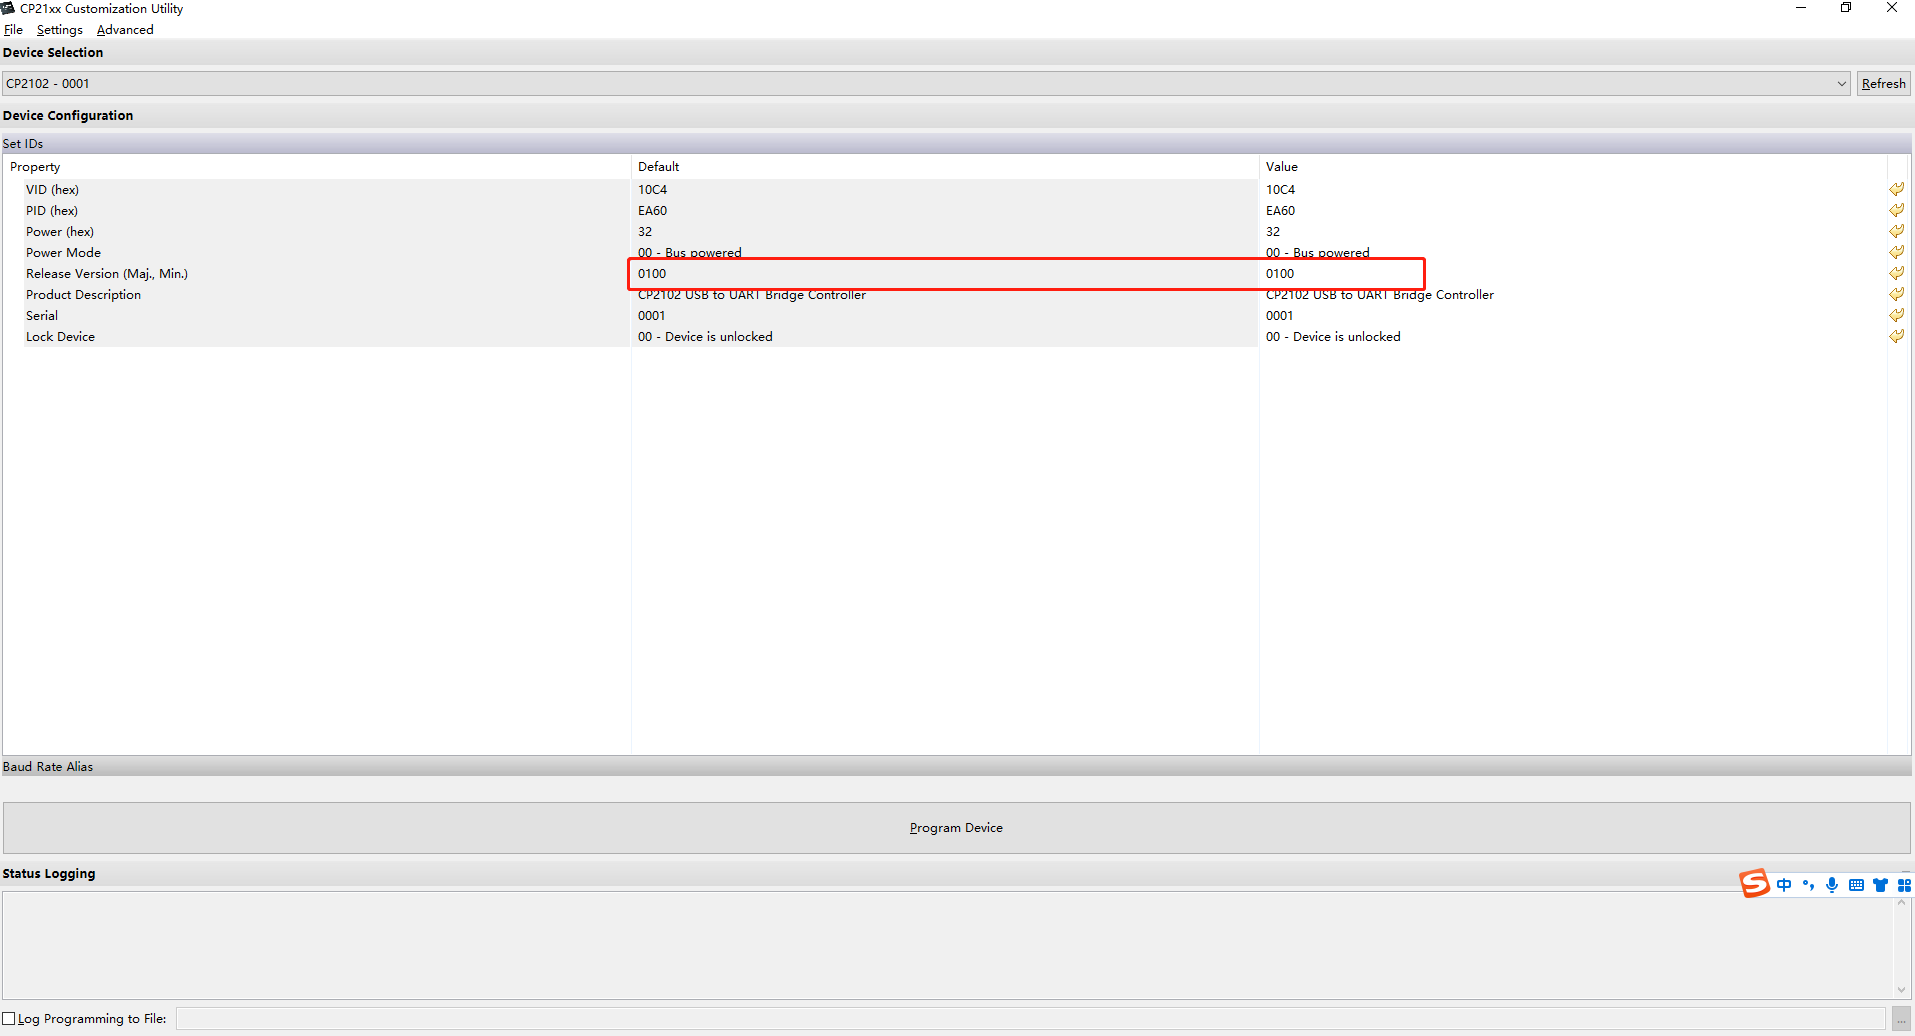Reset the Power Mode row to default
Viewport: 1915px width, 1036px height.
pos(1896,252)
